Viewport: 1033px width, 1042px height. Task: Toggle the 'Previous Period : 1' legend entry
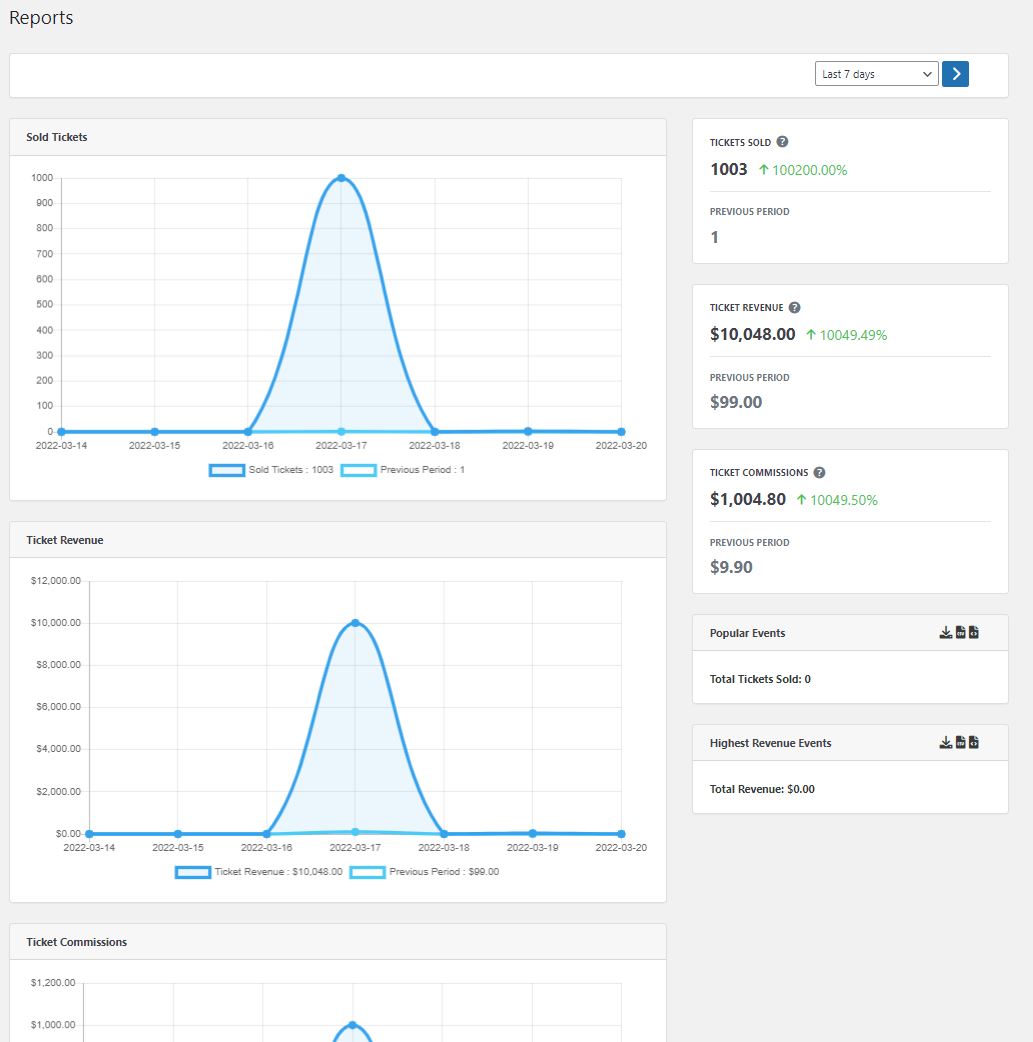pos(403,470)
